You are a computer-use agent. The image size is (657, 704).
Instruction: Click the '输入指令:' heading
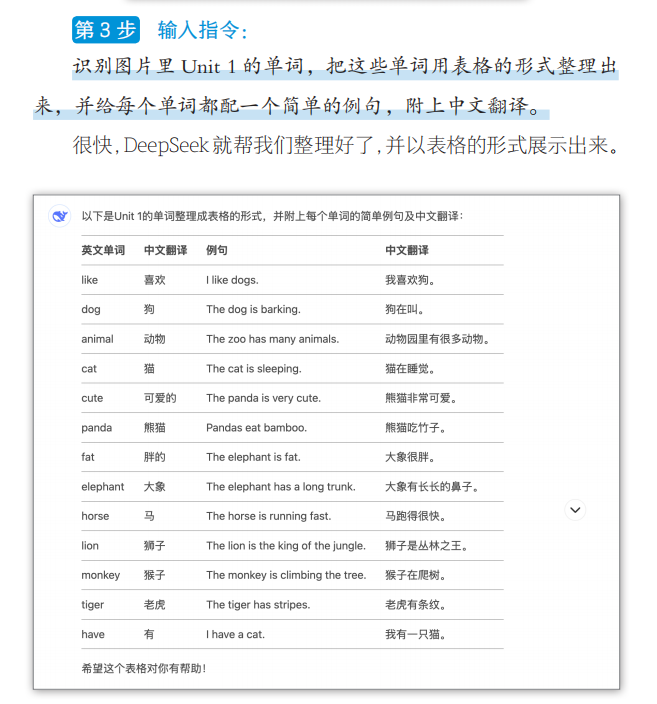(x=202, y=31)
